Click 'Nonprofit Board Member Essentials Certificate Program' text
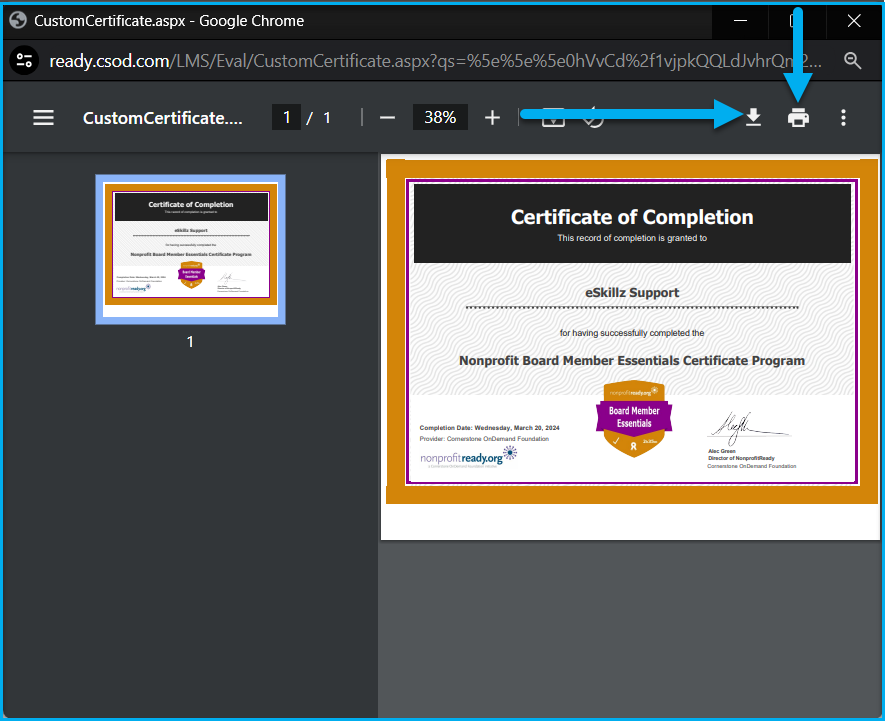885x721 pixels. pos(632,361)
